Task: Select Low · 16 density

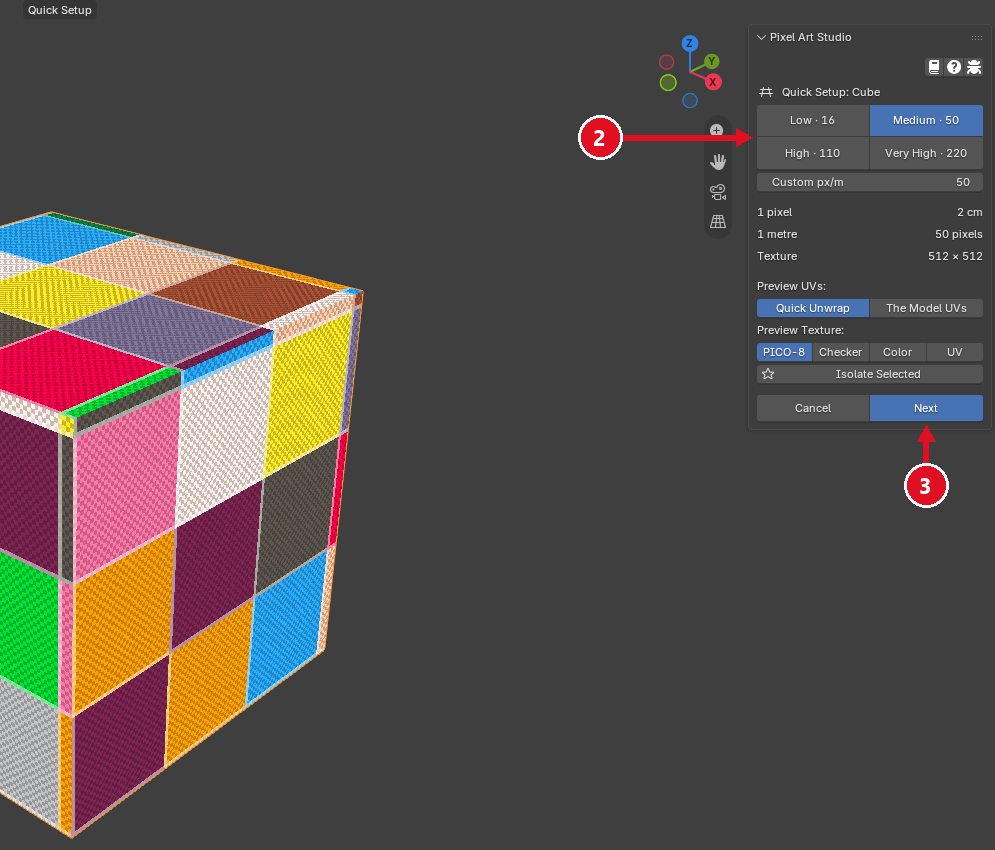Action: pyautogui.click(x=812, y=120)
